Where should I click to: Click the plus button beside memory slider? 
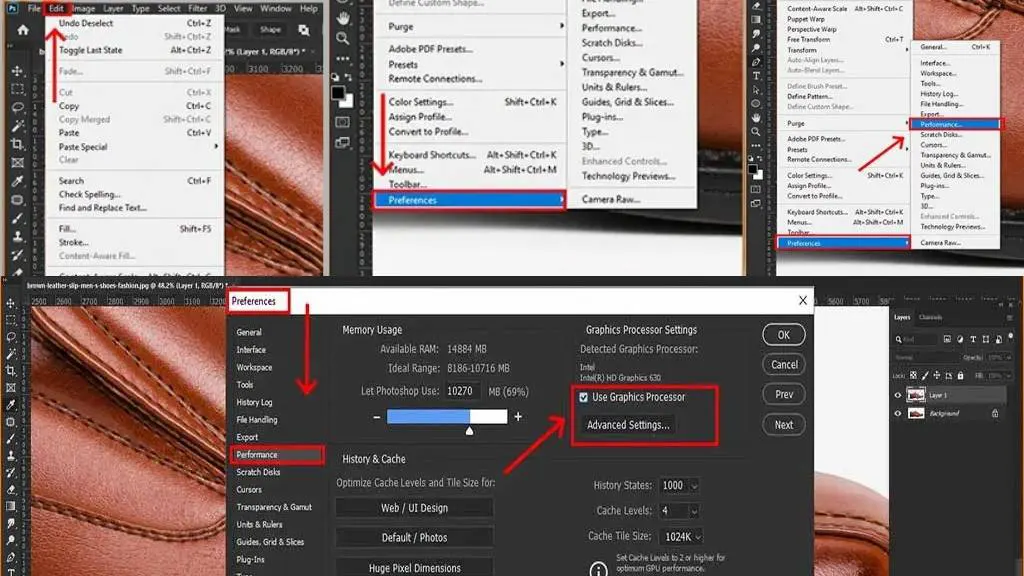tap(518, 417)
